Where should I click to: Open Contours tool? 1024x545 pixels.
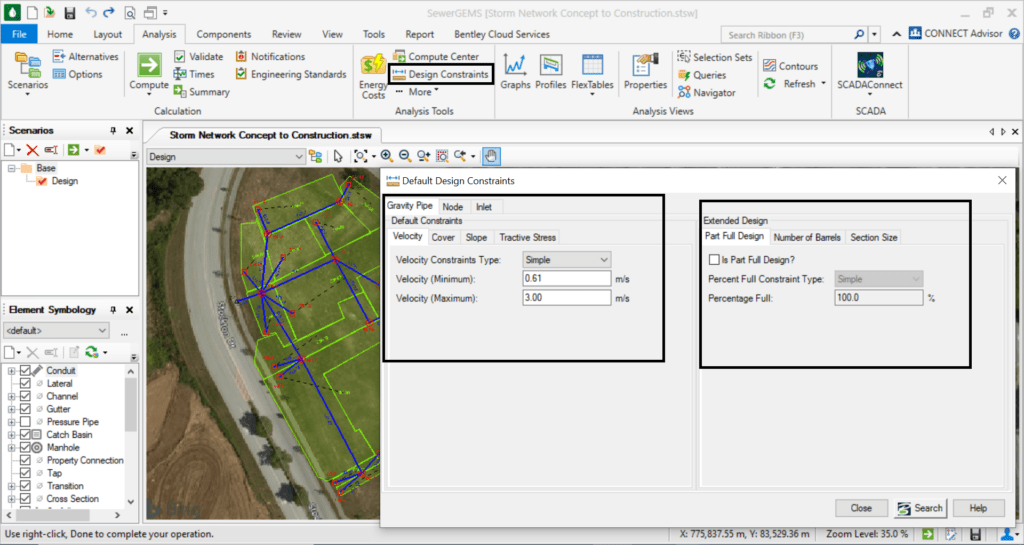click(x=790, y=66)
